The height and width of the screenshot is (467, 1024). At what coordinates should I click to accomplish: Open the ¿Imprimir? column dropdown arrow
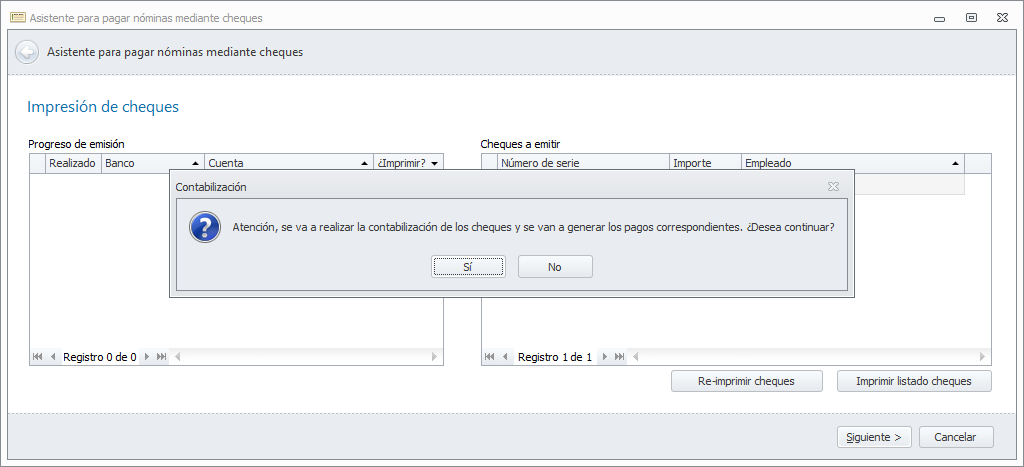click(x=434, y=163)
